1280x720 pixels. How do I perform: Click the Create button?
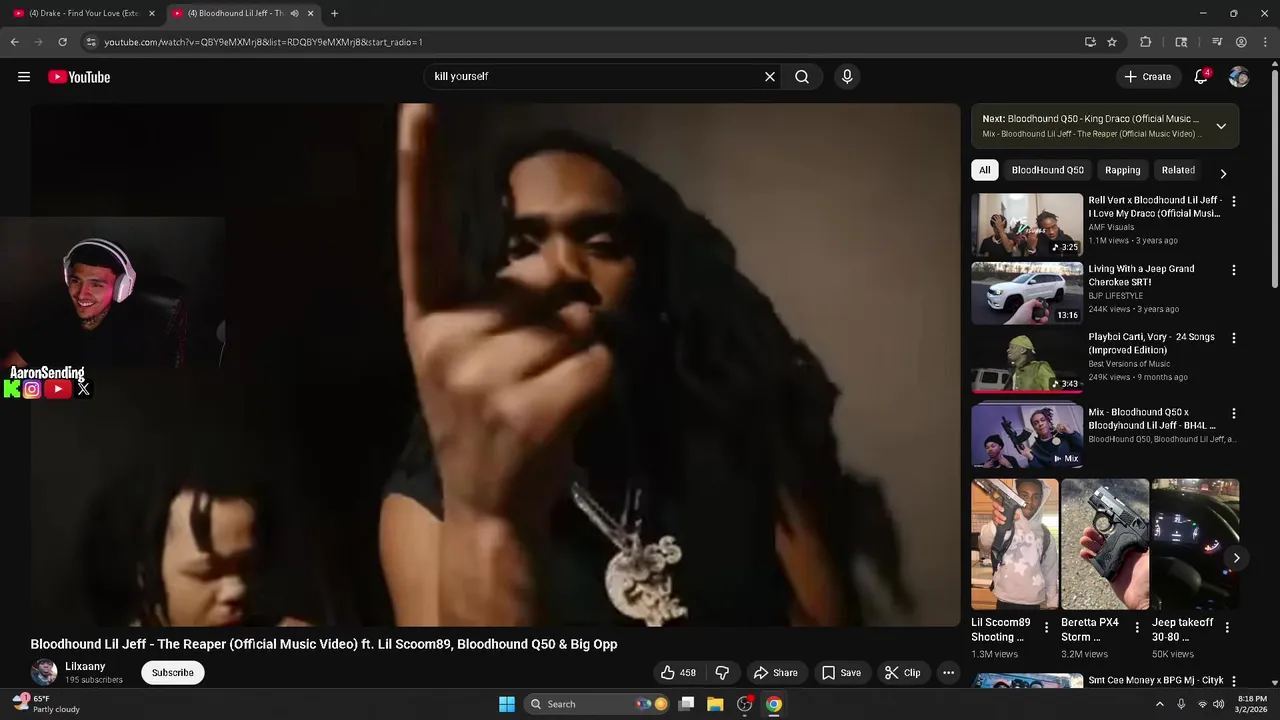(1147, 77)
